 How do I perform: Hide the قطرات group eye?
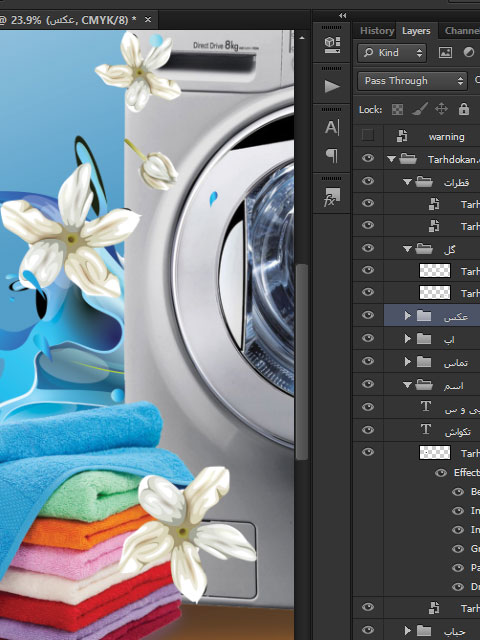(x=368, y=181)
